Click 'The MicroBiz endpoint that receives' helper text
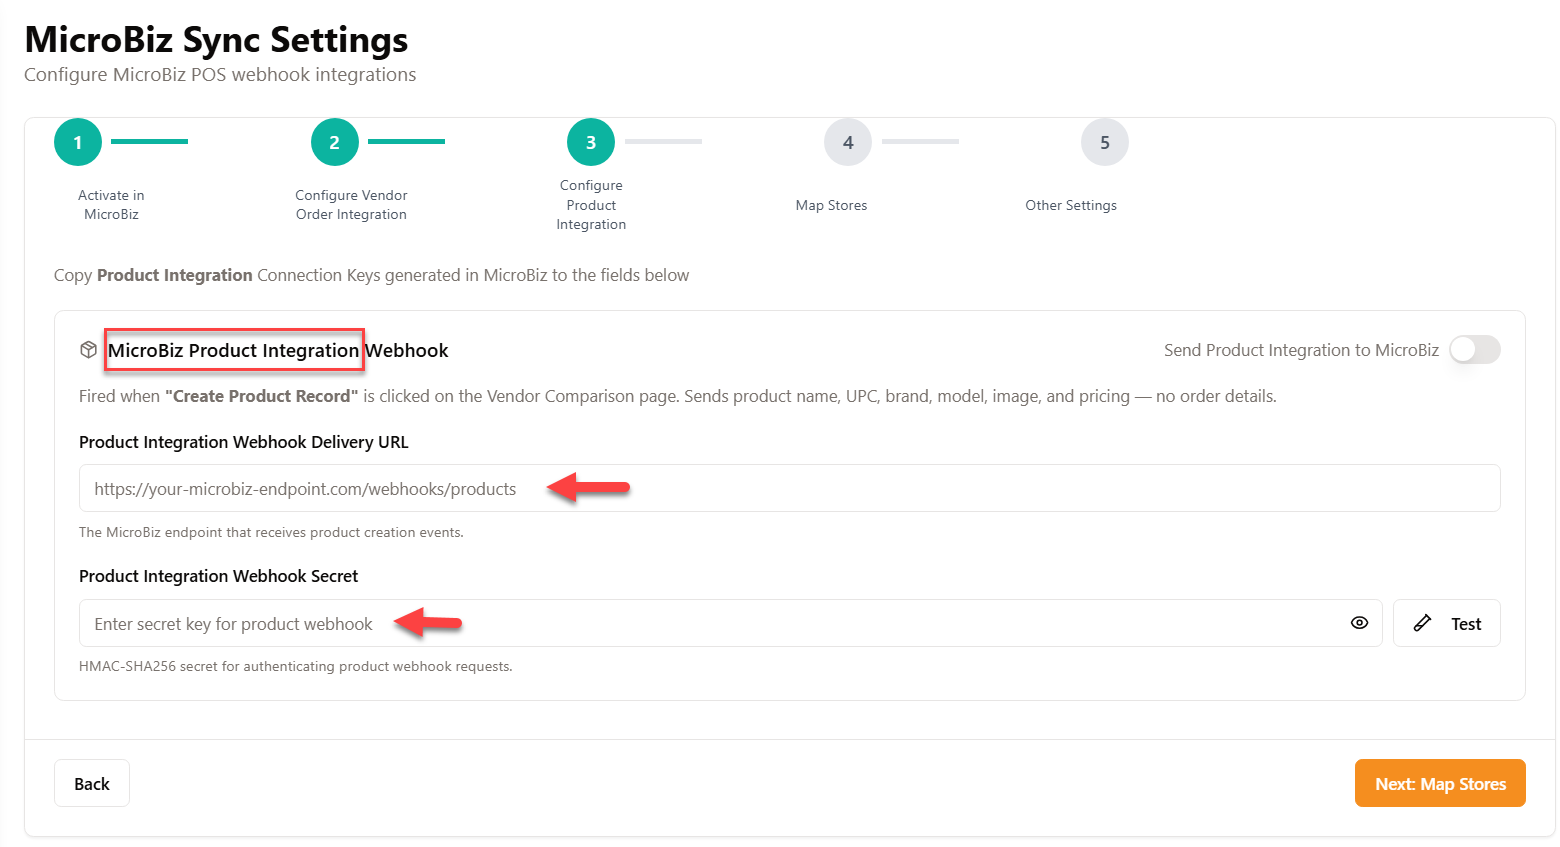 point(271,532)
